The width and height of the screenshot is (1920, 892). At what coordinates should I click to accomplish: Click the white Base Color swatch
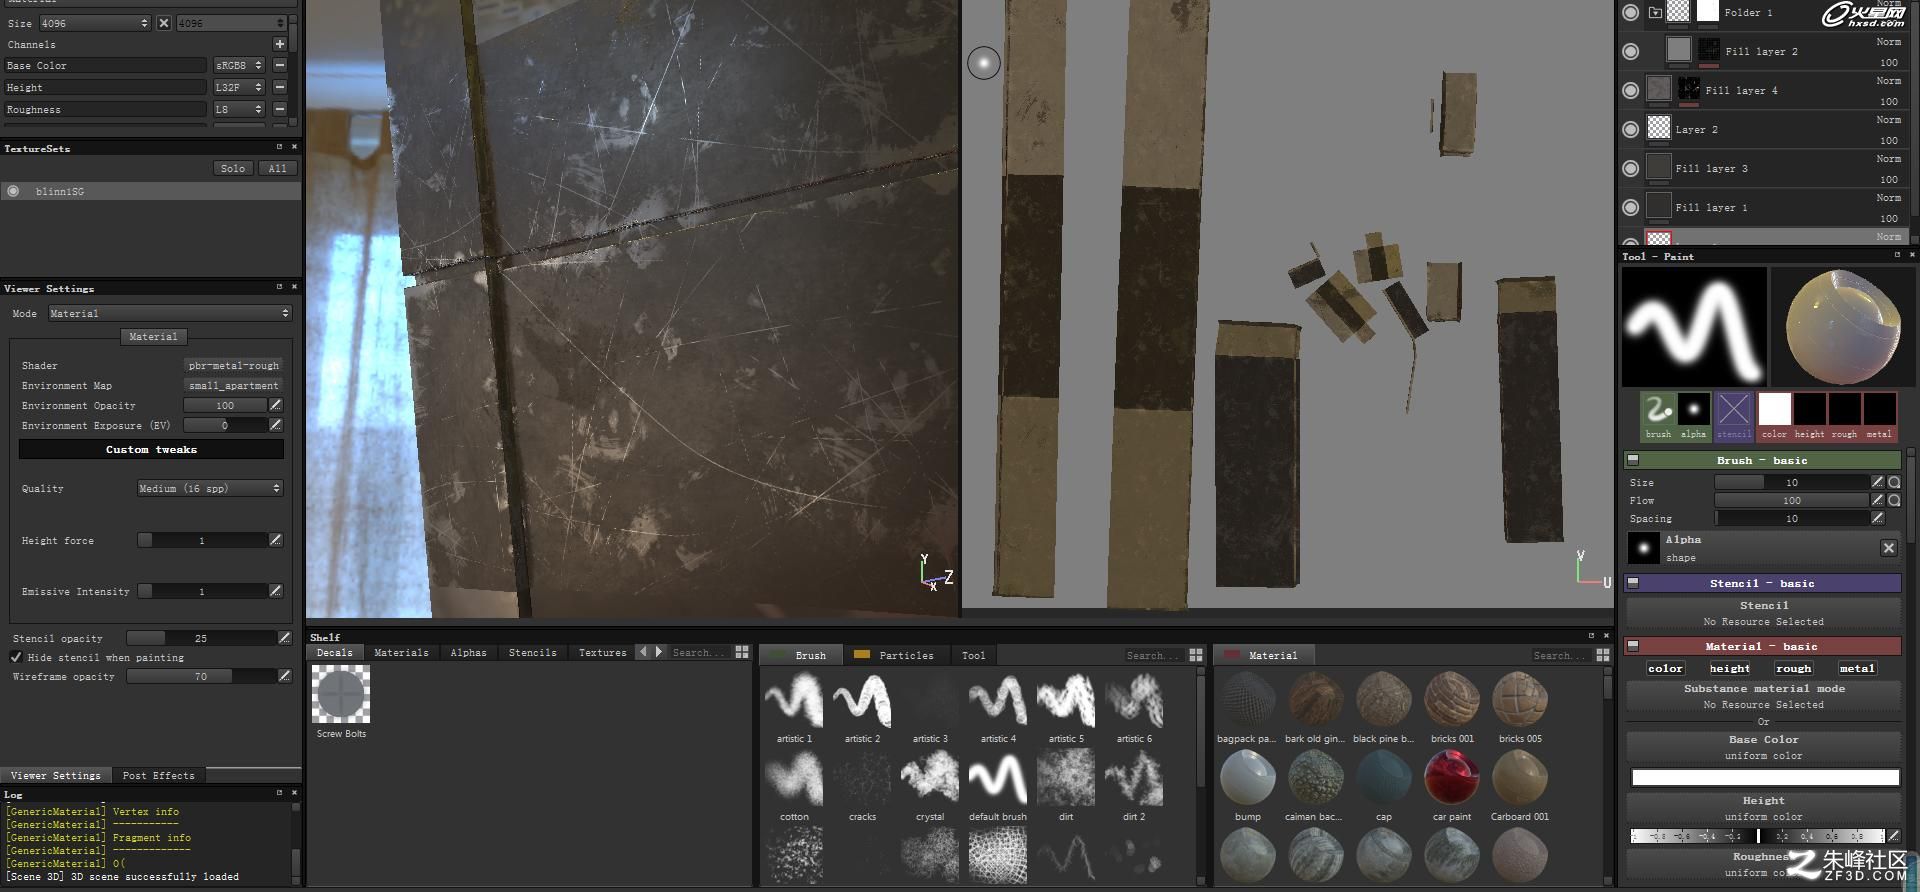pos(1765,777)
